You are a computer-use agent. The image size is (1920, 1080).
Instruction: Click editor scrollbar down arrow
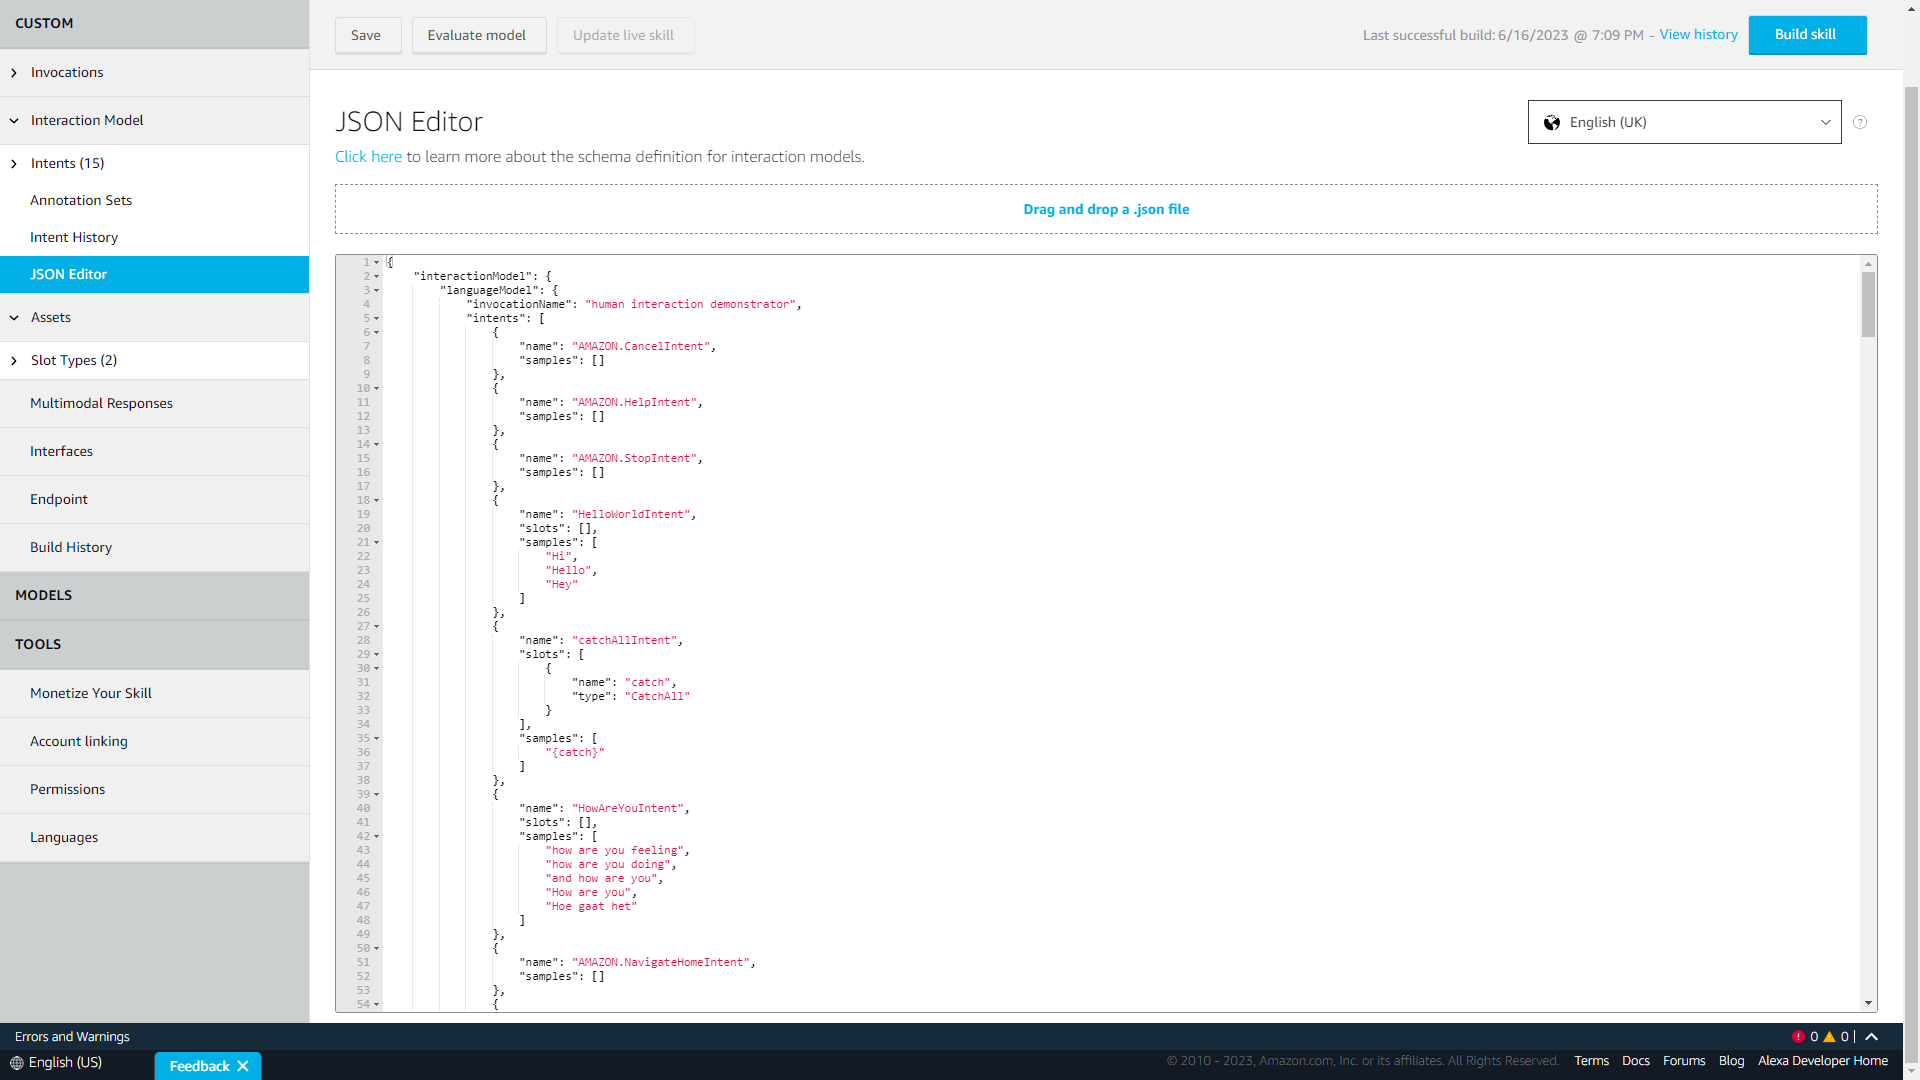pos(1868,1003)
